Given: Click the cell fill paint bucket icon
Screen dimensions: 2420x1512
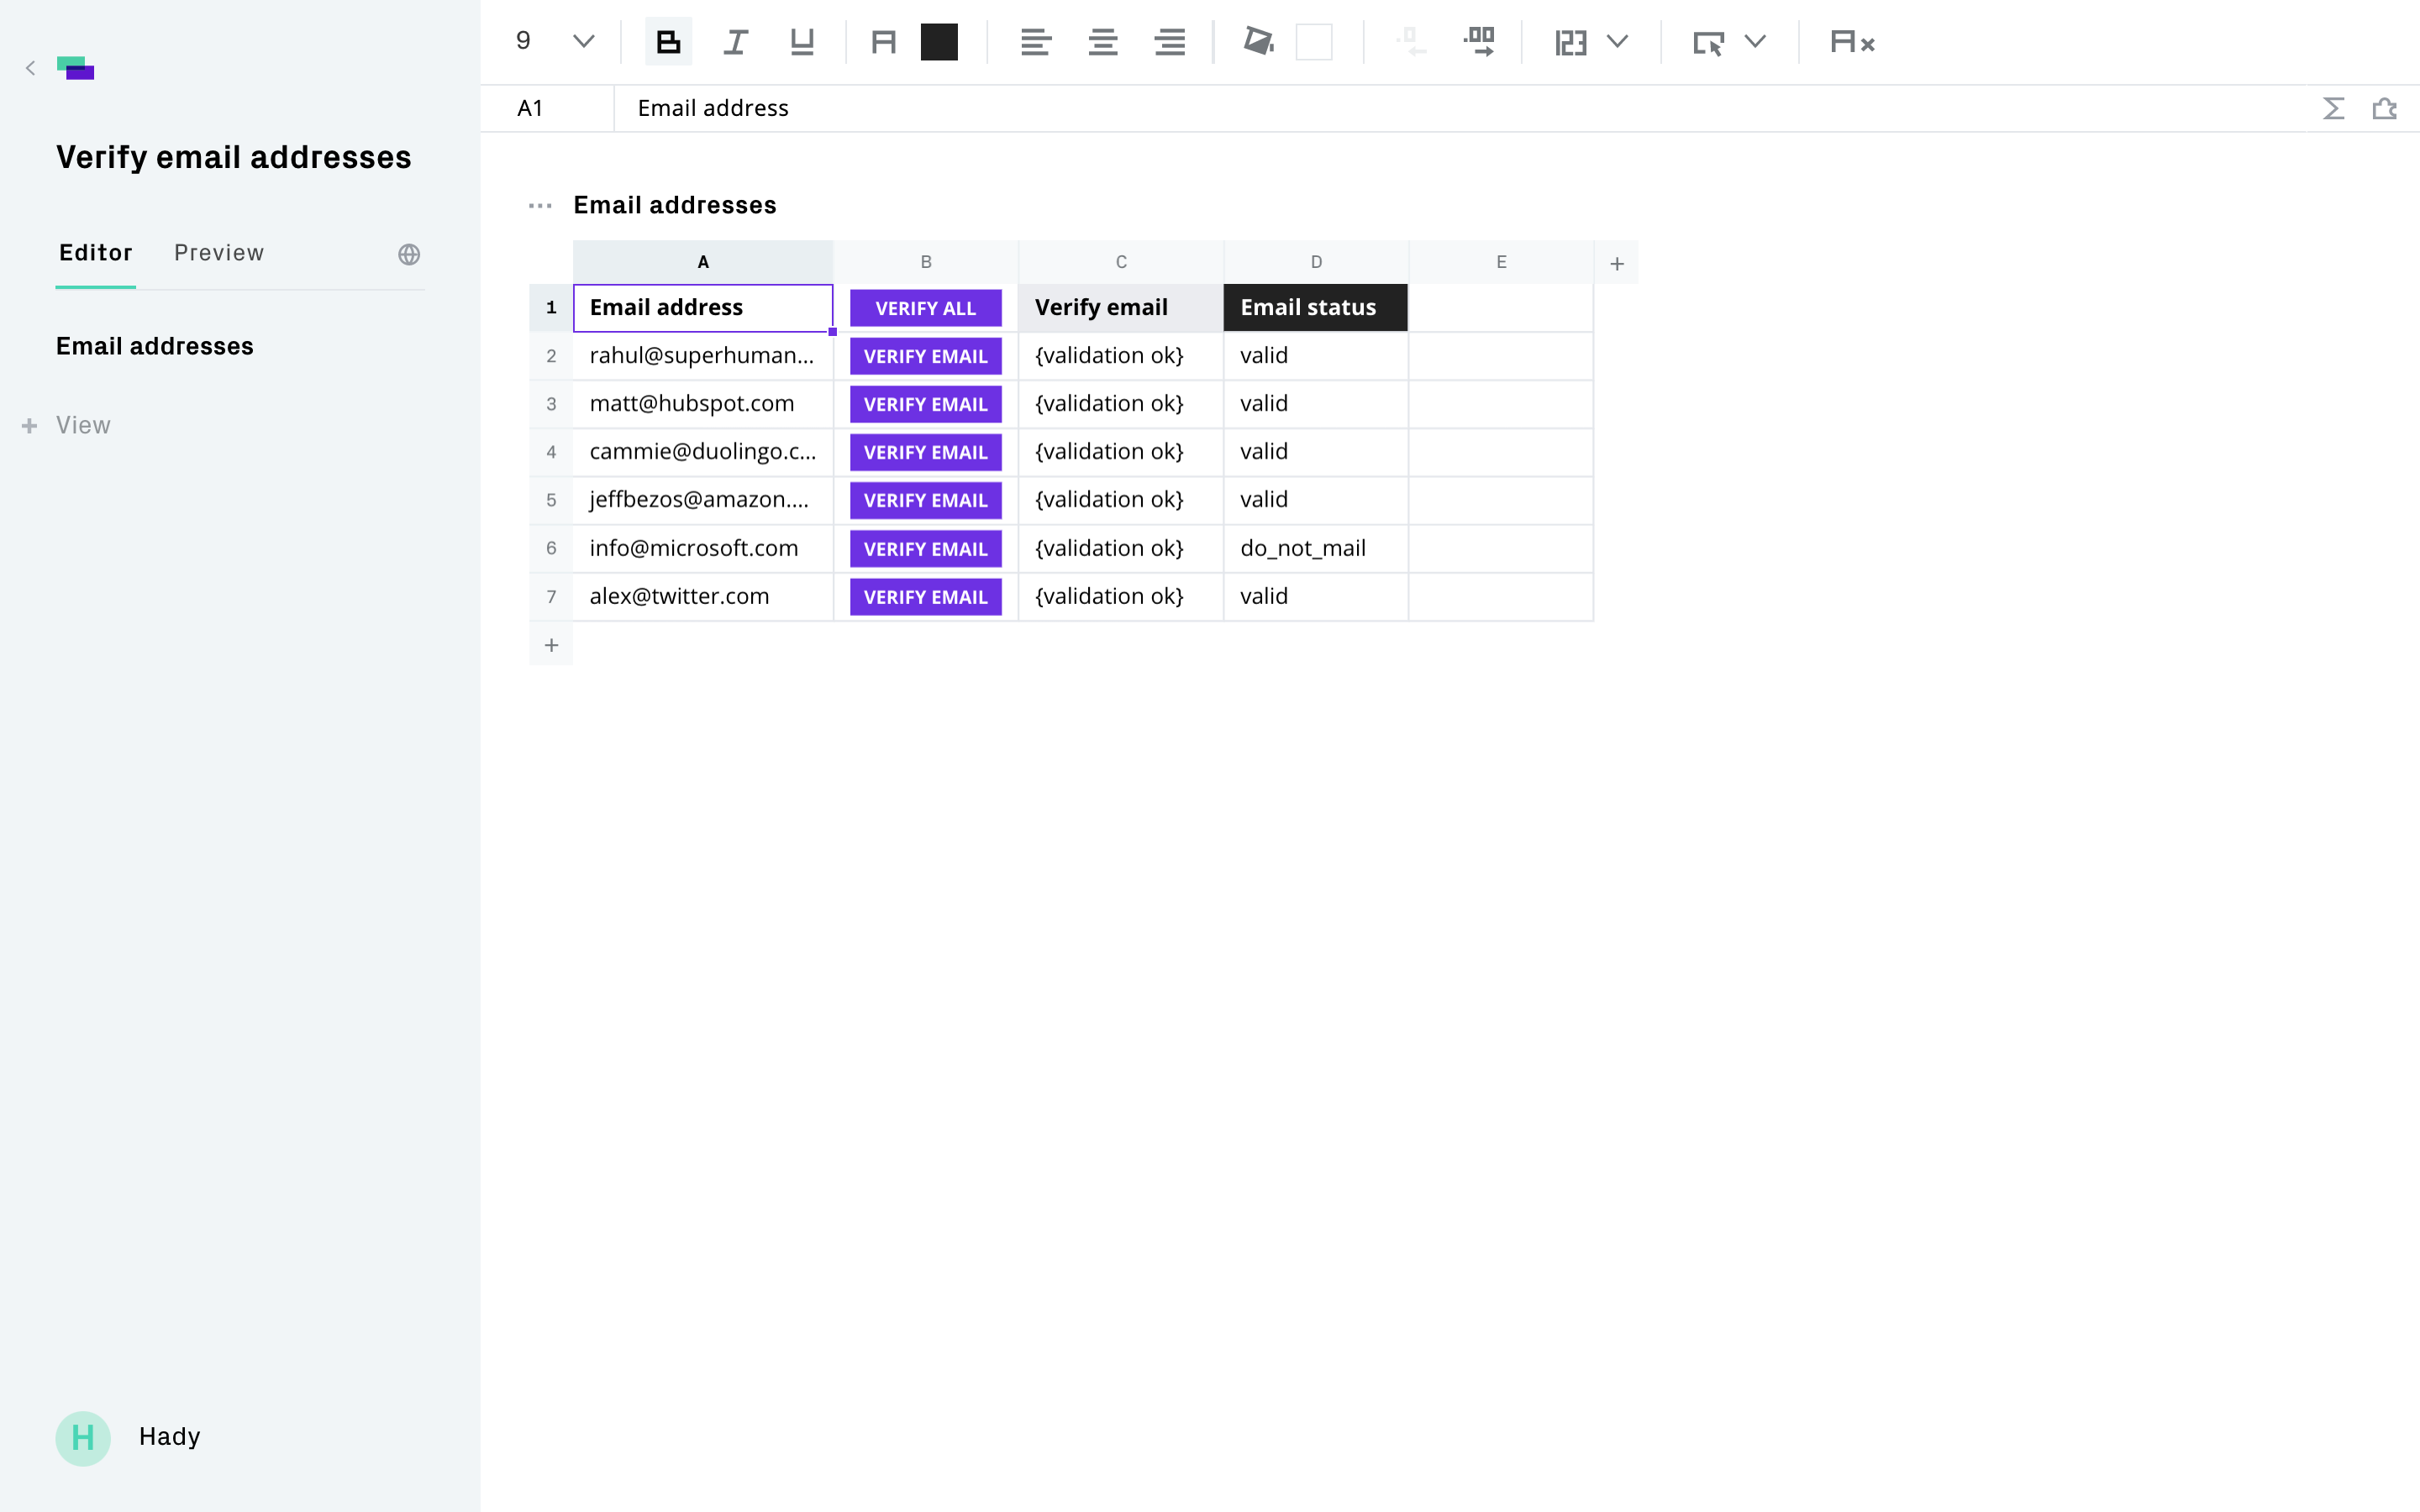Looking at the screenshot, I should click(1258, 42).
